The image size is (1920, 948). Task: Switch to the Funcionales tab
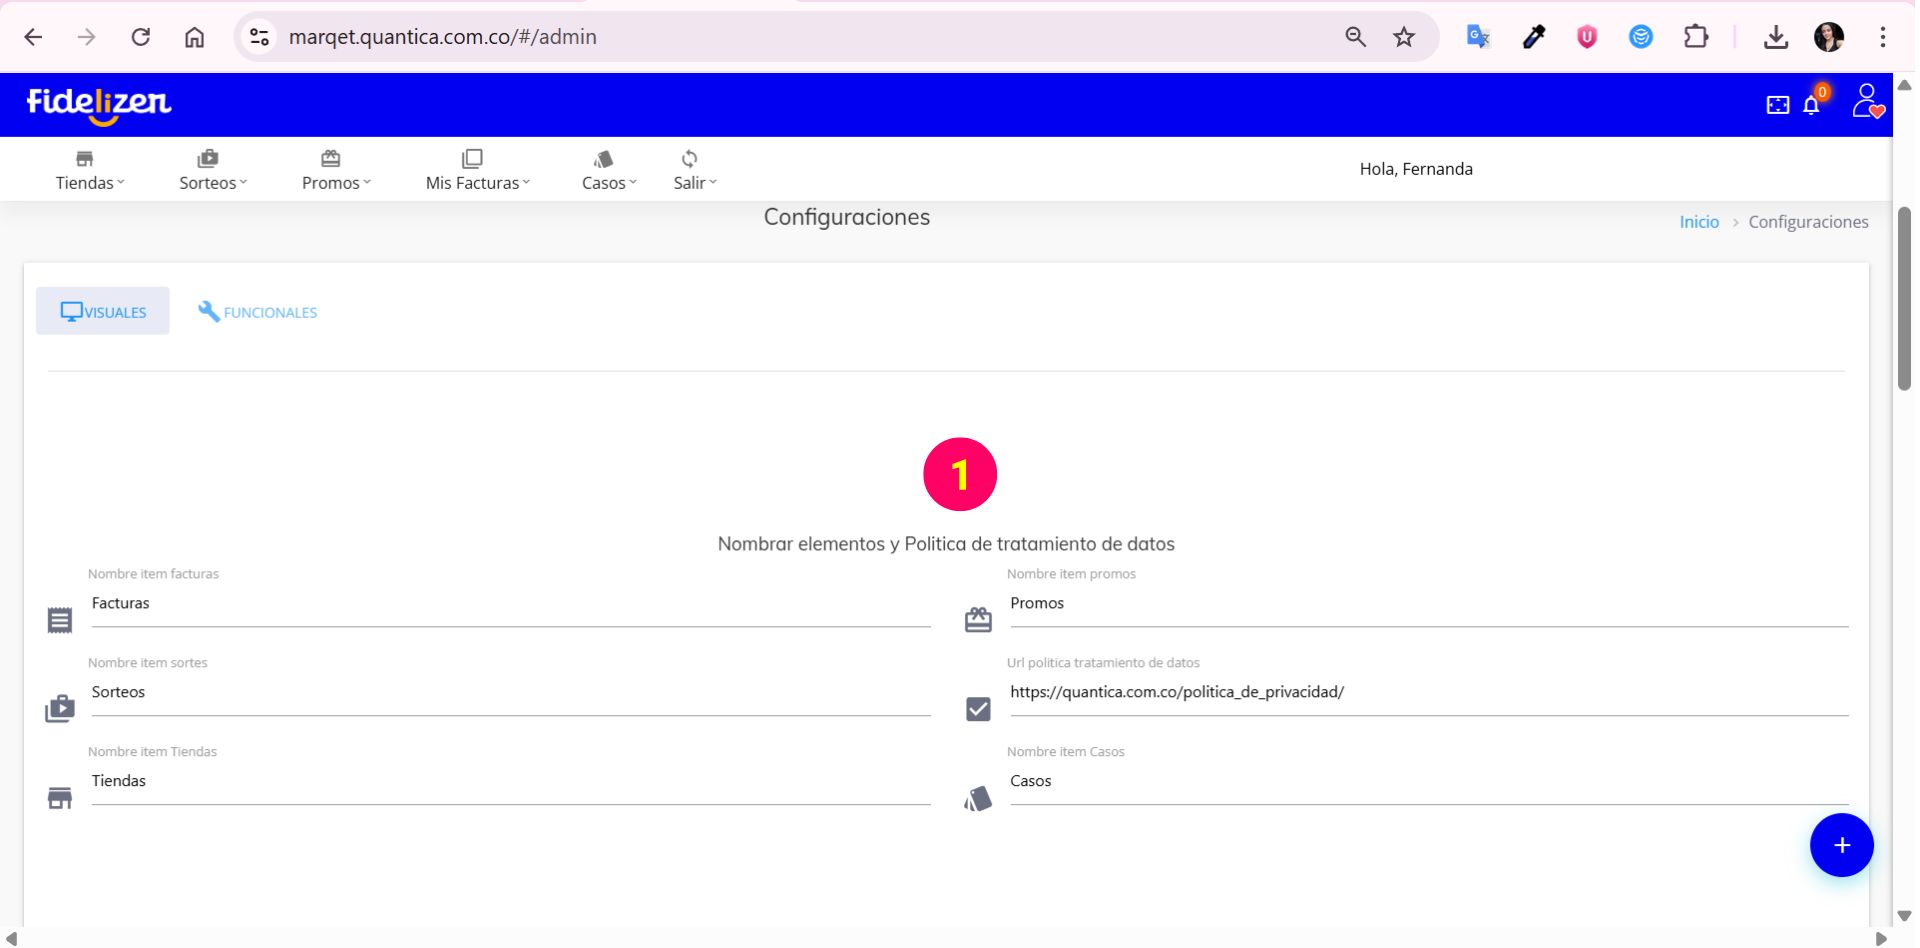(x=258, y=312)
